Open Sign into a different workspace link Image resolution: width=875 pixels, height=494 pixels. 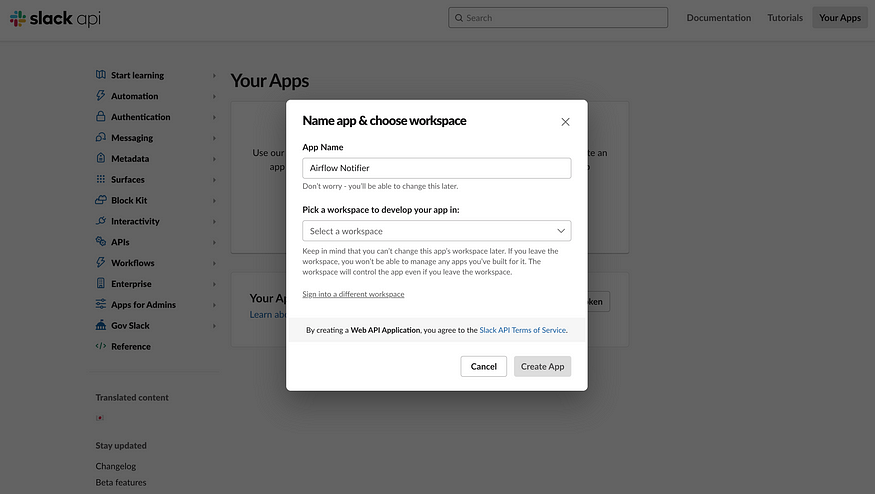click(x=353, y=294)
